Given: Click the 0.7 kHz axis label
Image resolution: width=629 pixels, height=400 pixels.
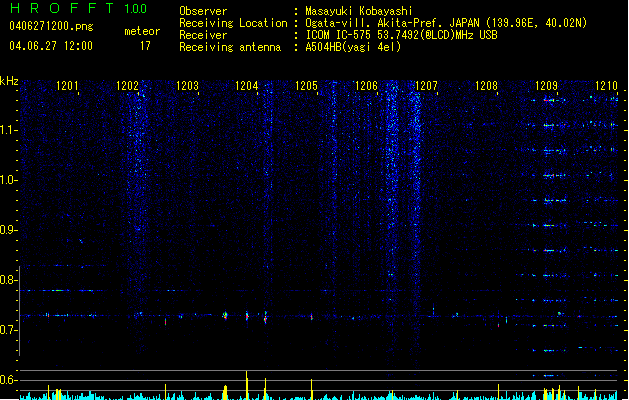Looking at the screenshot, I should [x=9, y=330].
